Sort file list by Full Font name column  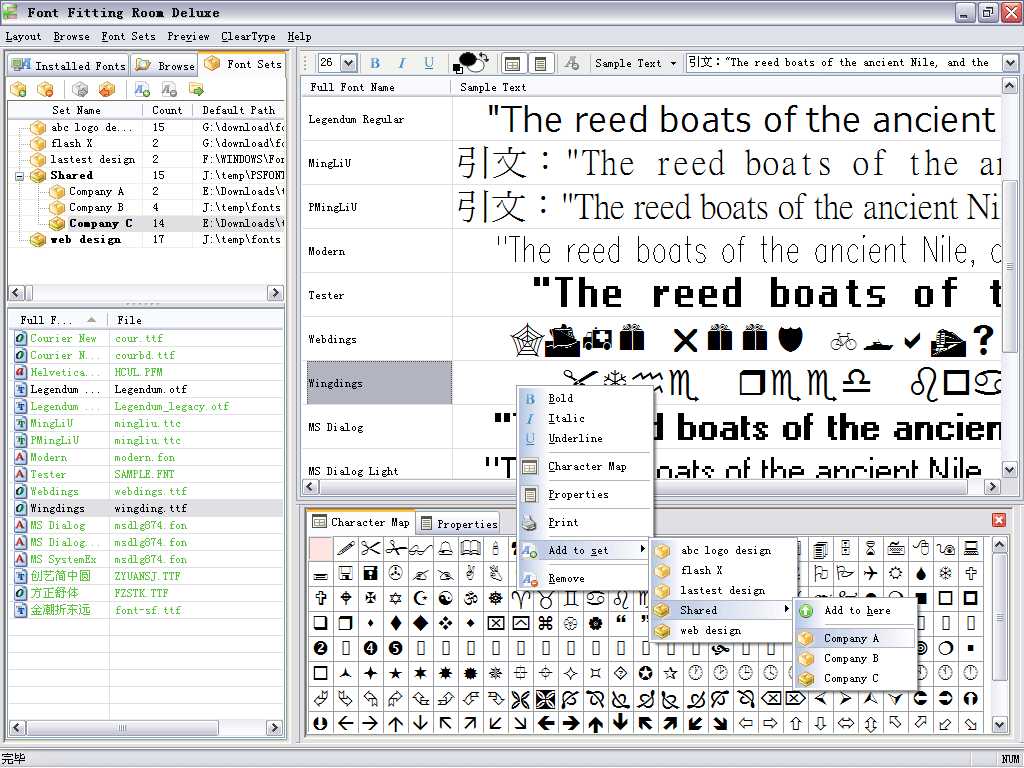point(59,320)
